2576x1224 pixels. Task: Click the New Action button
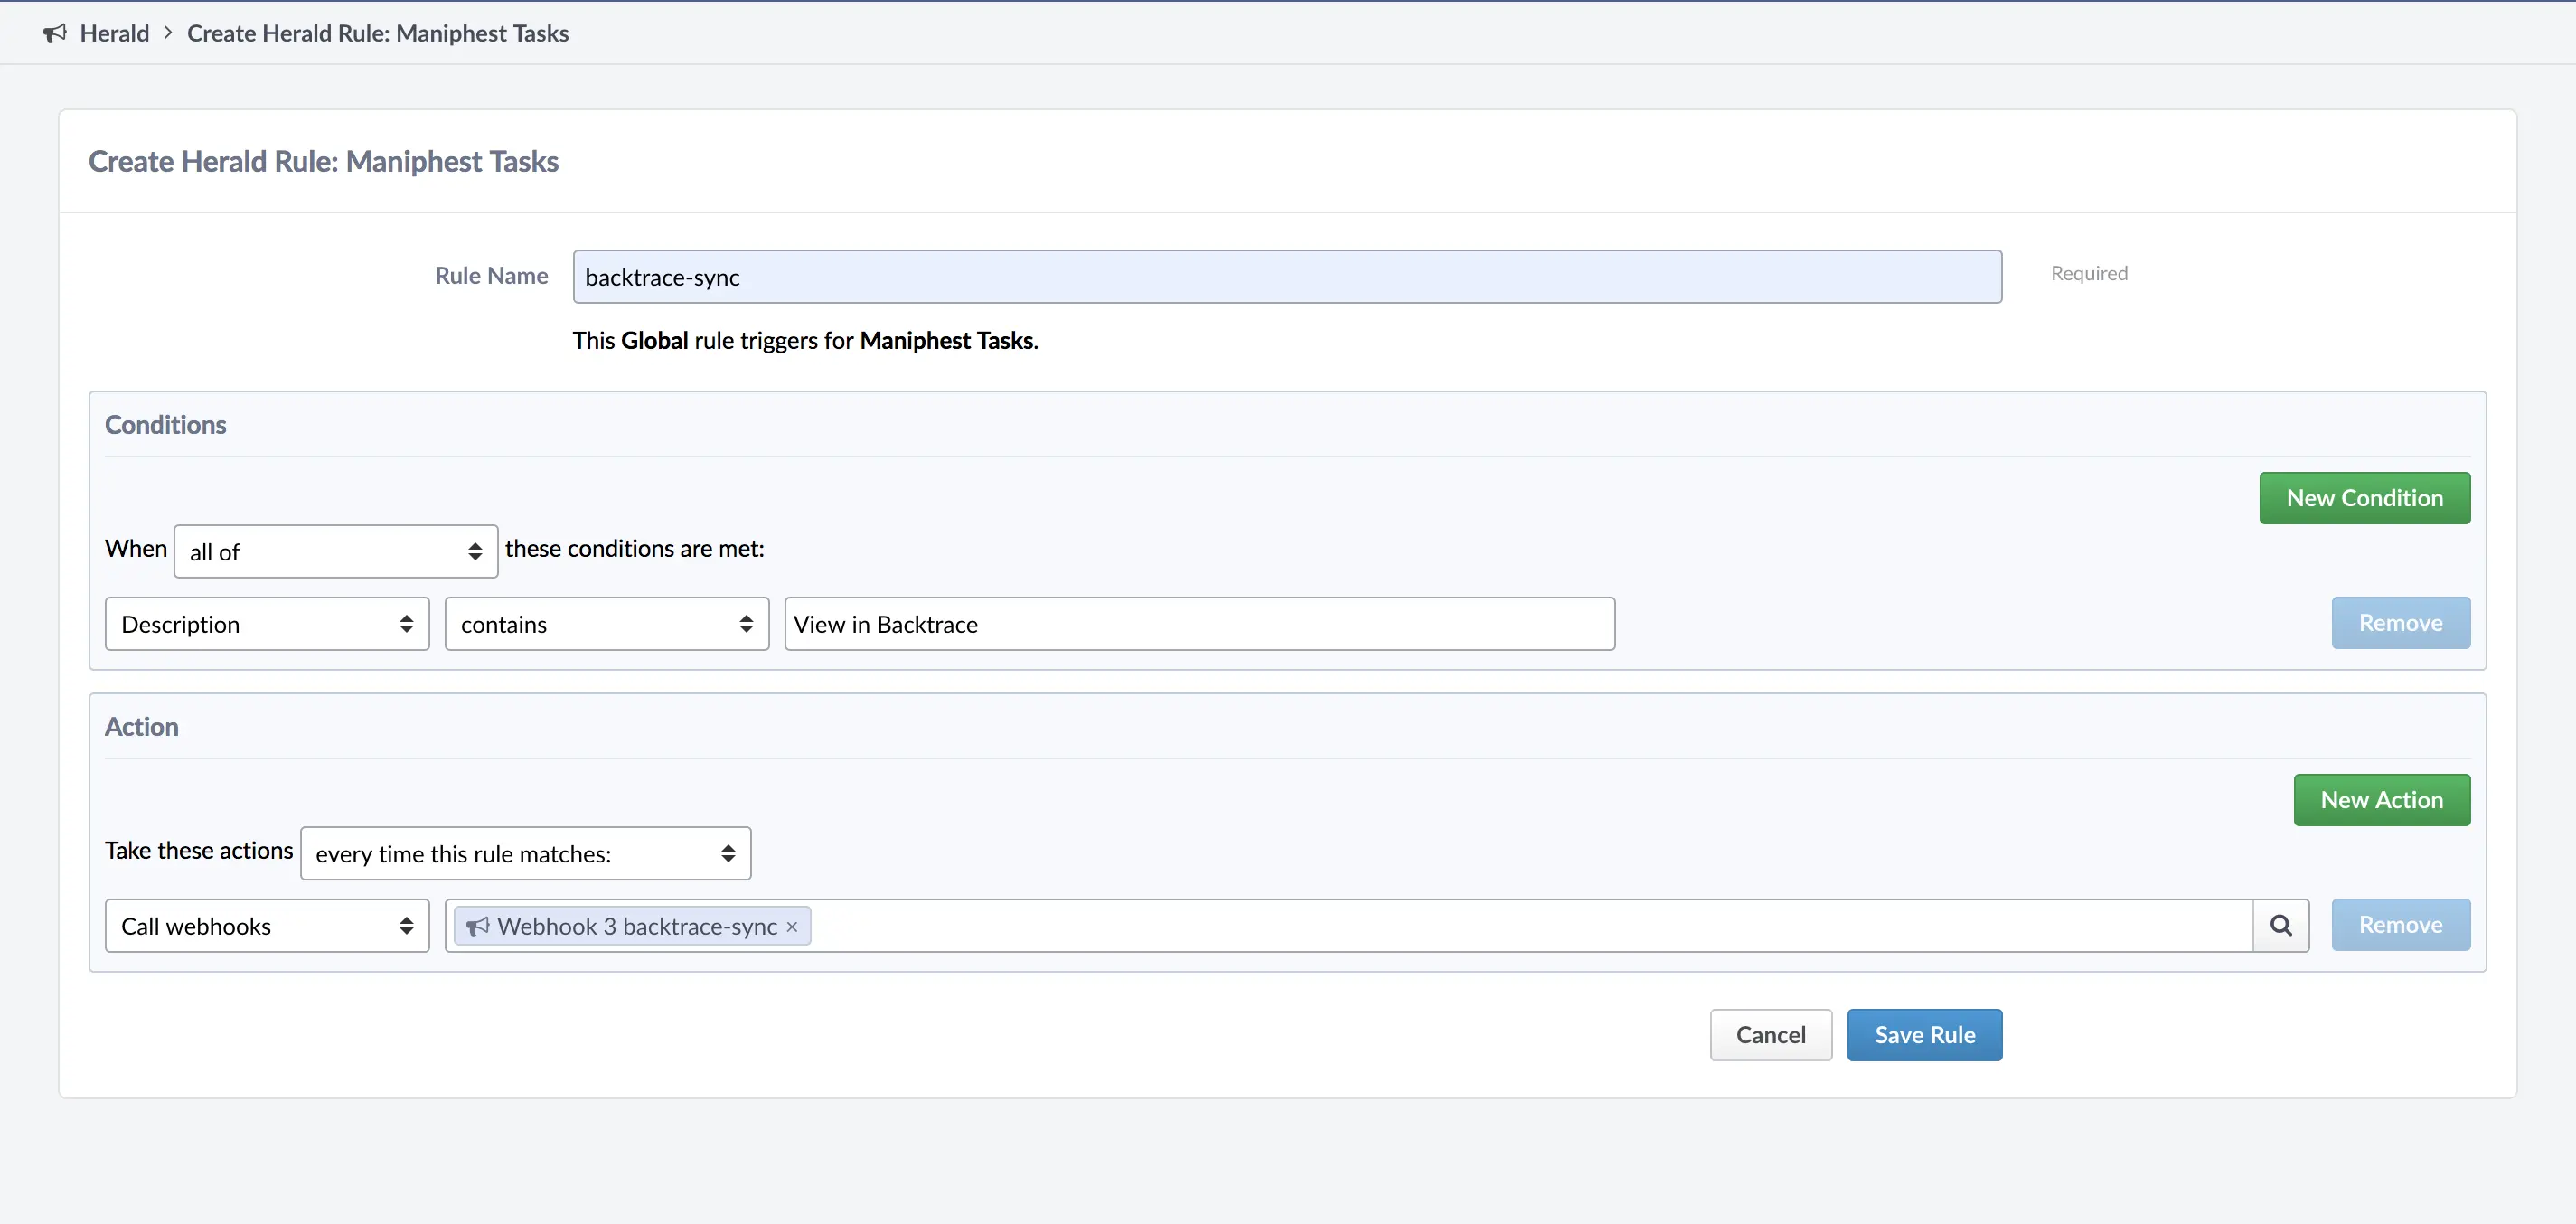2380,800
